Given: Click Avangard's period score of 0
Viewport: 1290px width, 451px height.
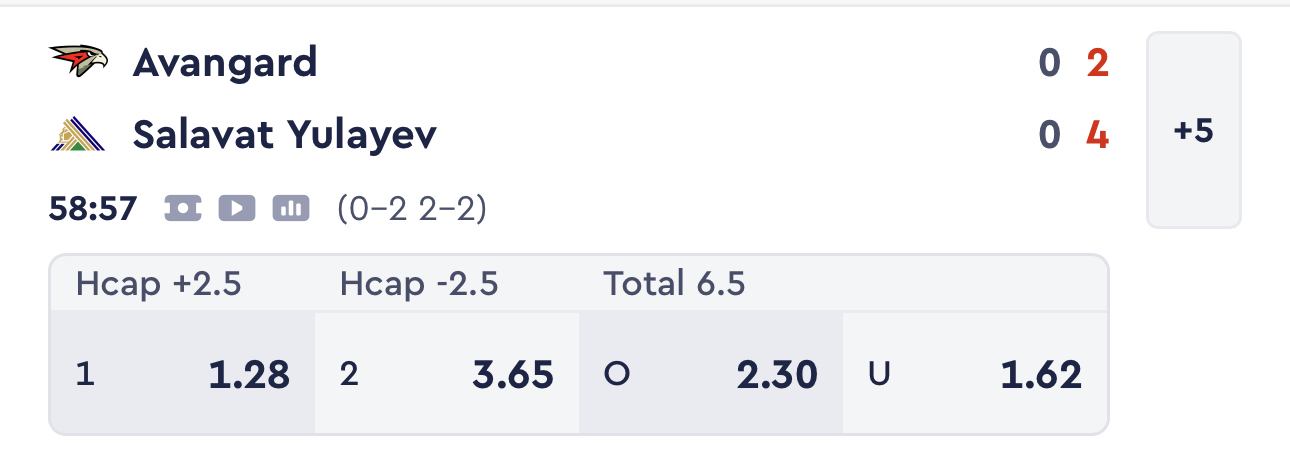Looking at the screenshot, I should coord(1049,63).
